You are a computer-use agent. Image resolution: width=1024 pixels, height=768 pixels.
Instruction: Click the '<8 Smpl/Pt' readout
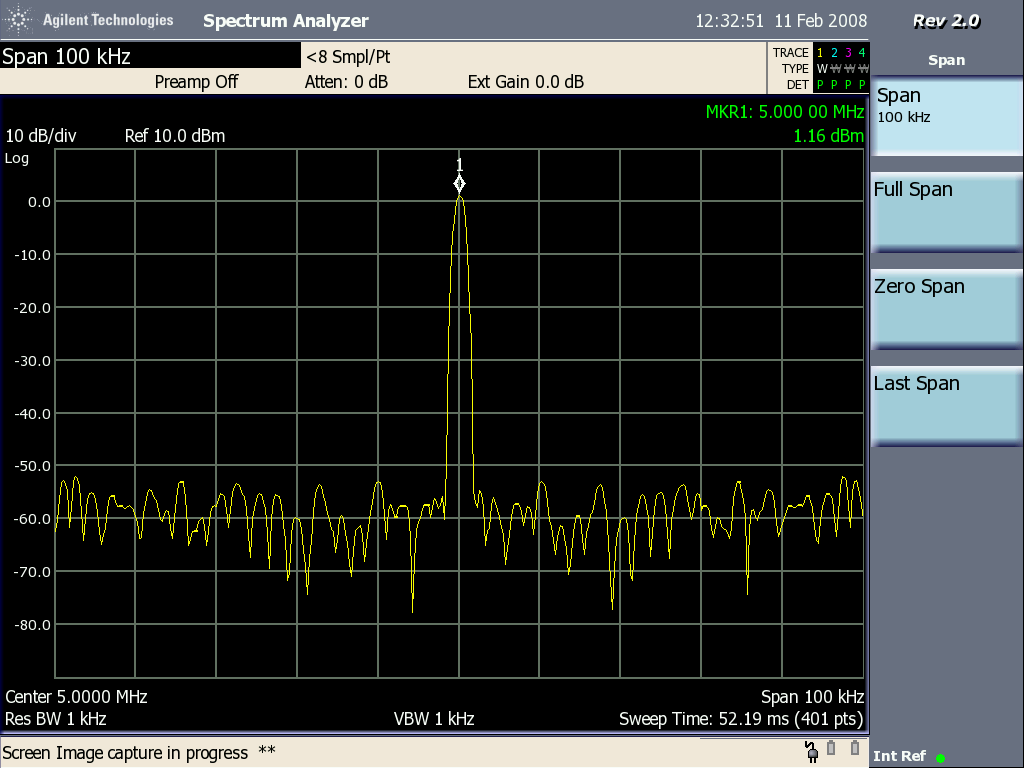[x=348, y=57]
